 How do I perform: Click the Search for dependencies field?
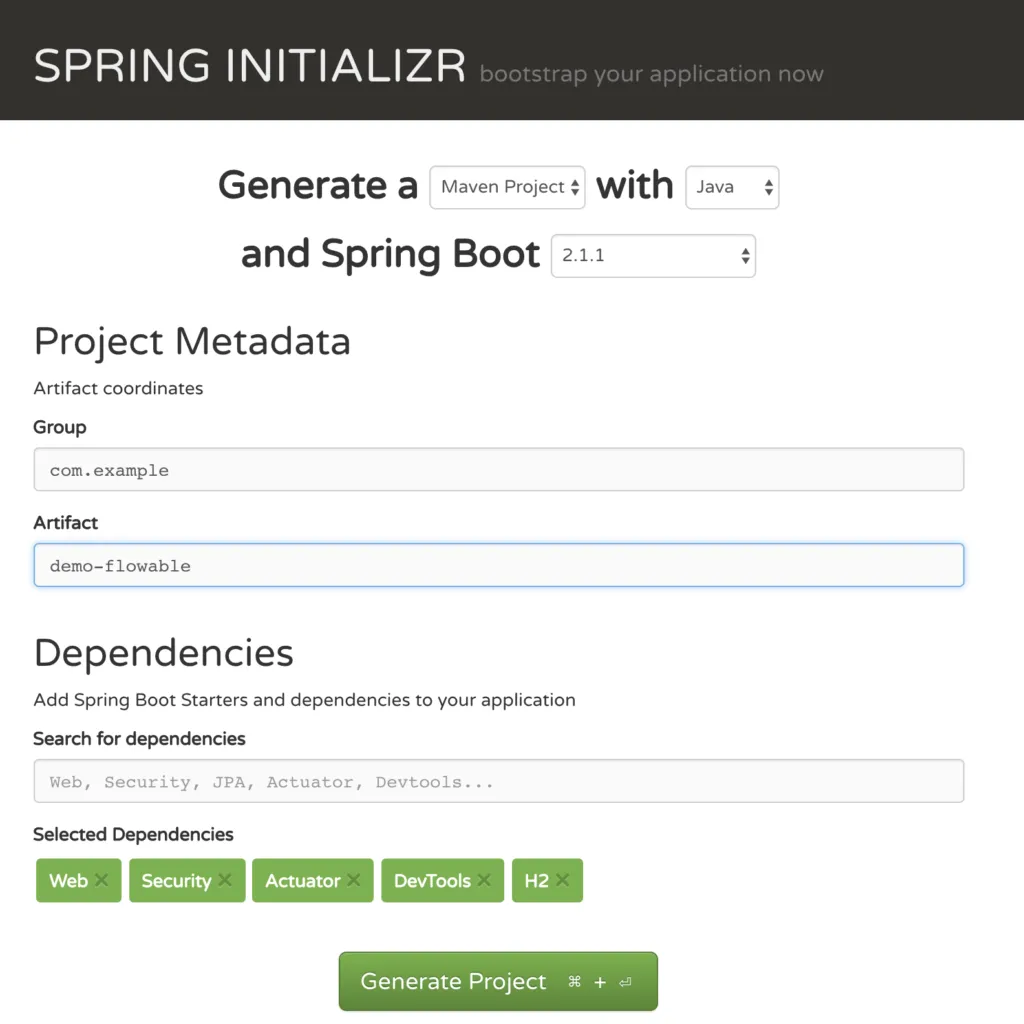coord(499,781)
